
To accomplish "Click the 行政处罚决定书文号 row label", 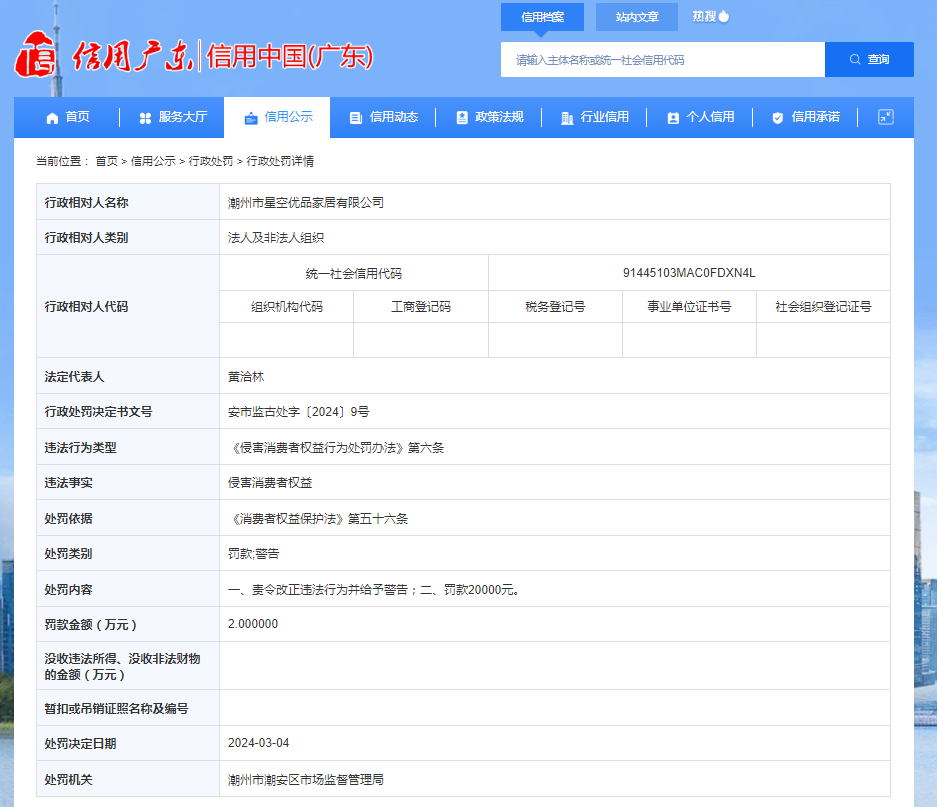I will [98, 412].
